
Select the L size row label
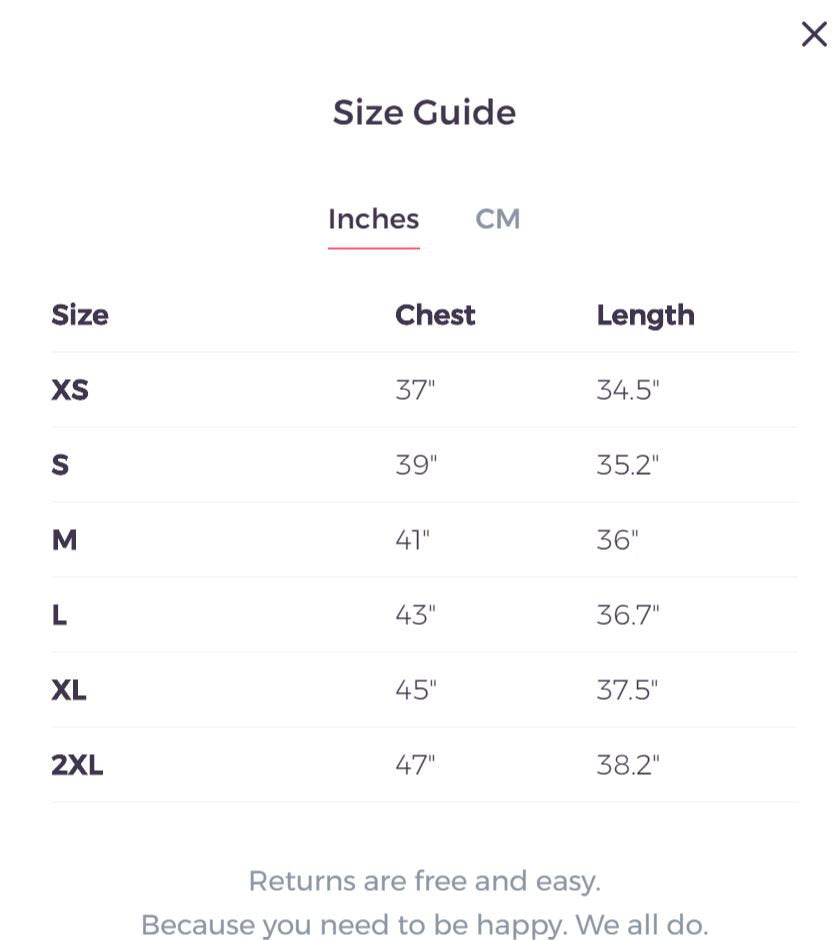click(x=59, y=615)
